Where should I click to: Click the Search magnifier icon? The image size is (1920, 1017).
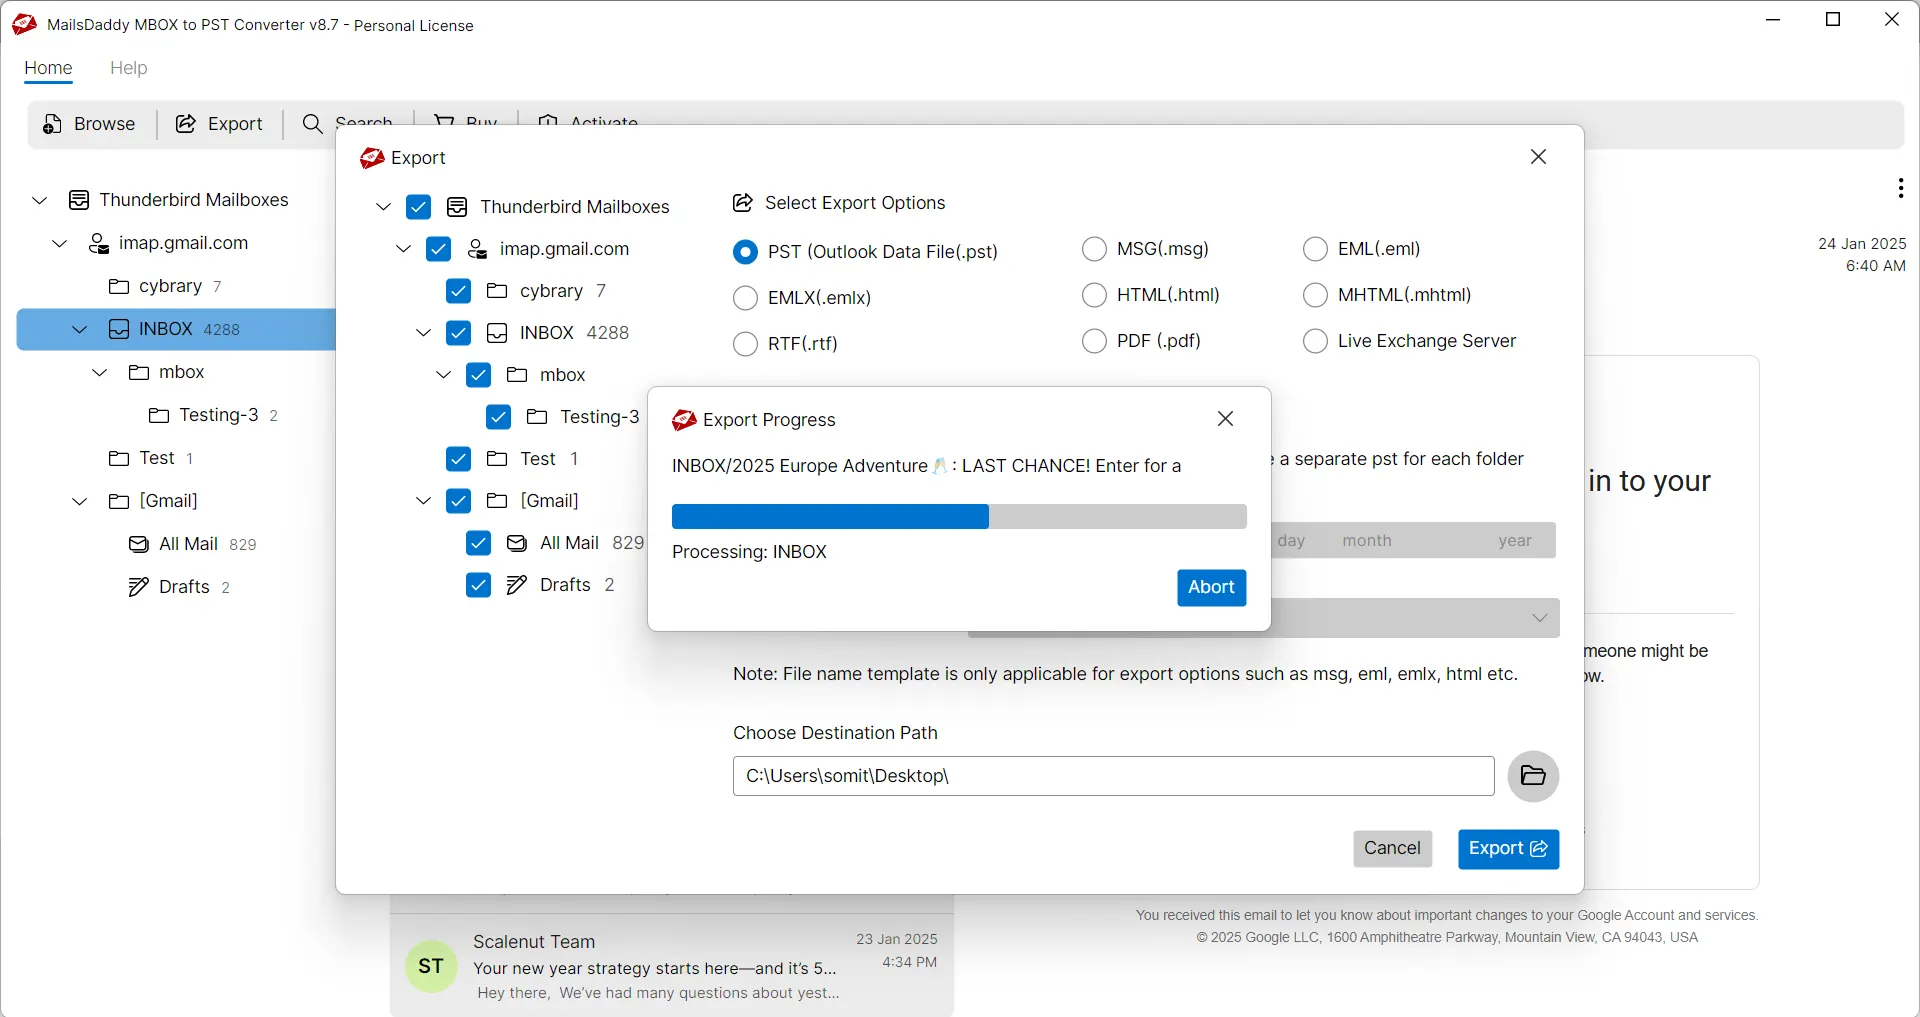coord(312,124)
